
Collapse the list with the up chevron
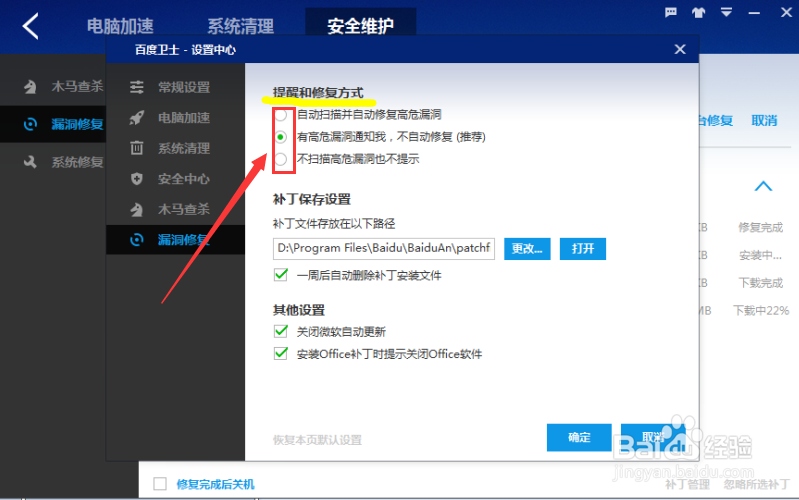pyautogui.click(x=763, y=186)
